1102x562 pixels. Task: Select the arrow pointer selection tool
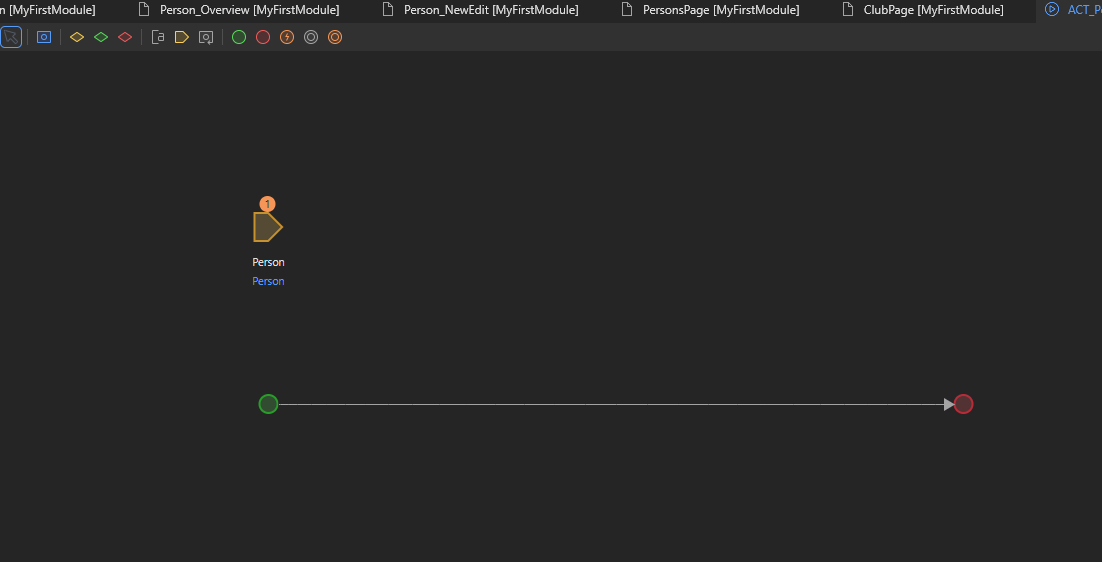point(11,37)
